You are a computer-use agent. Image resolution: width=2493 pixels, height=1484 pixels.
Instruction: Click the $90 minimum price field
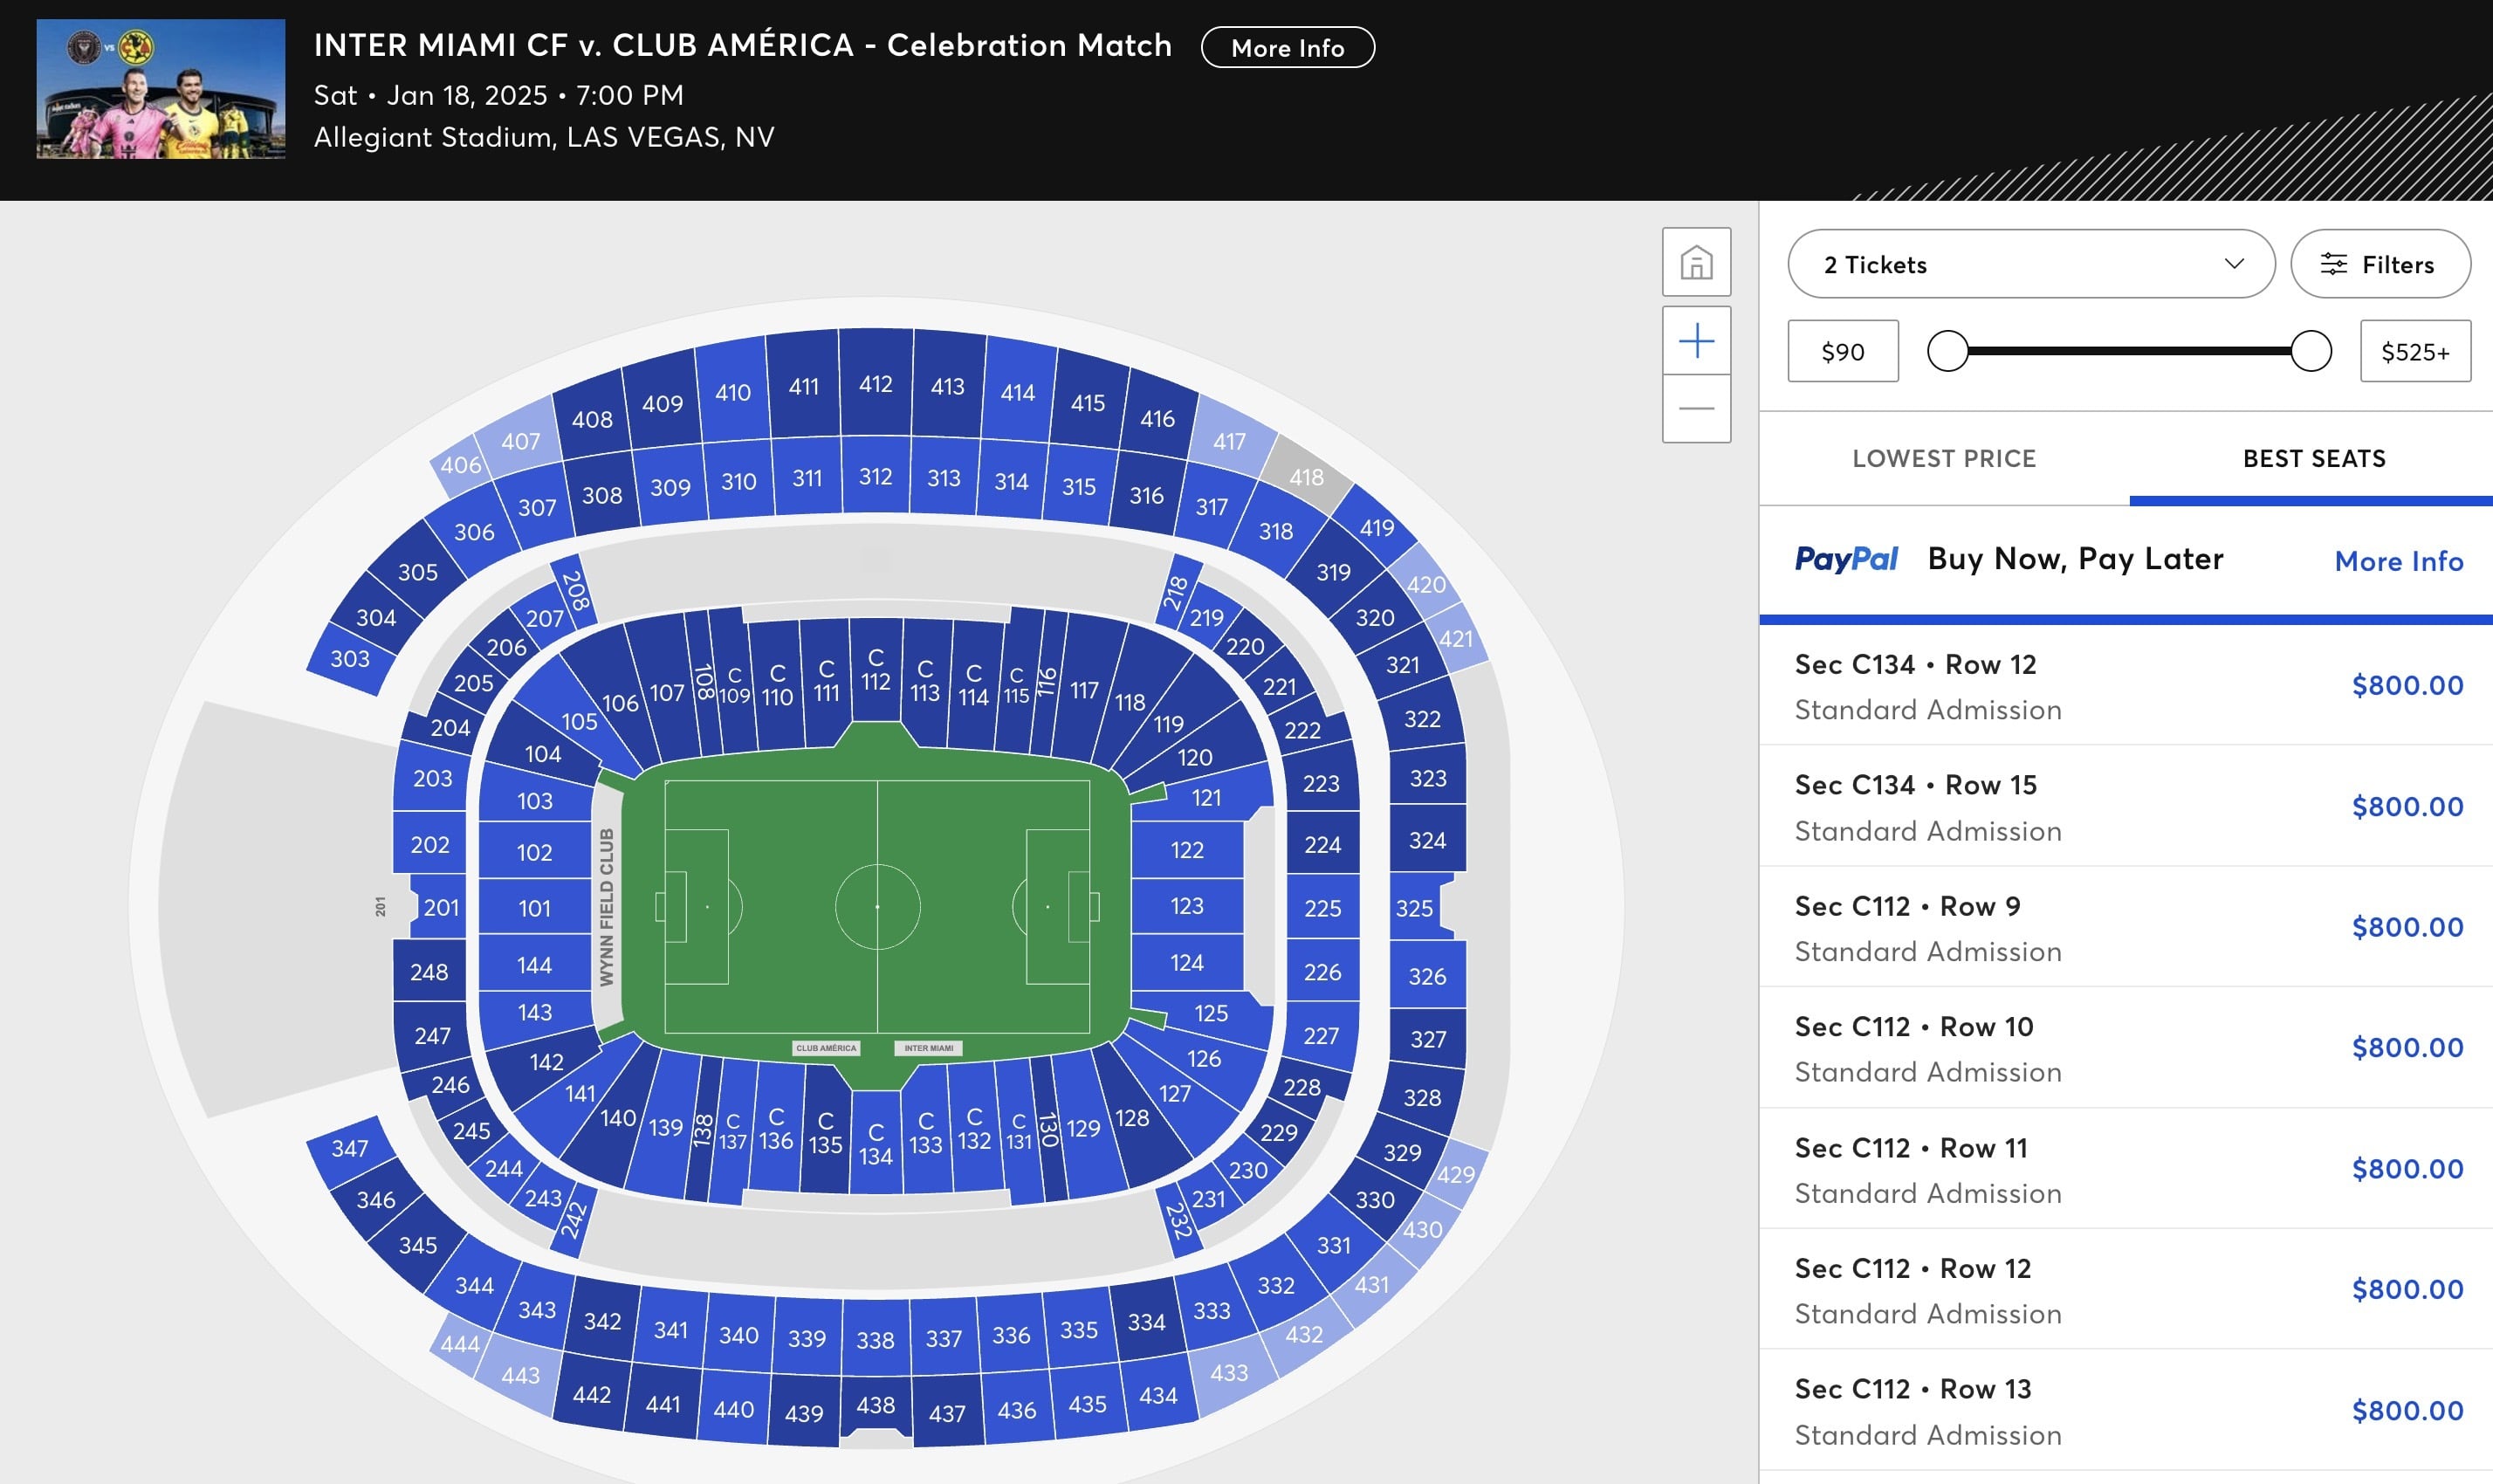(1842, 351)
